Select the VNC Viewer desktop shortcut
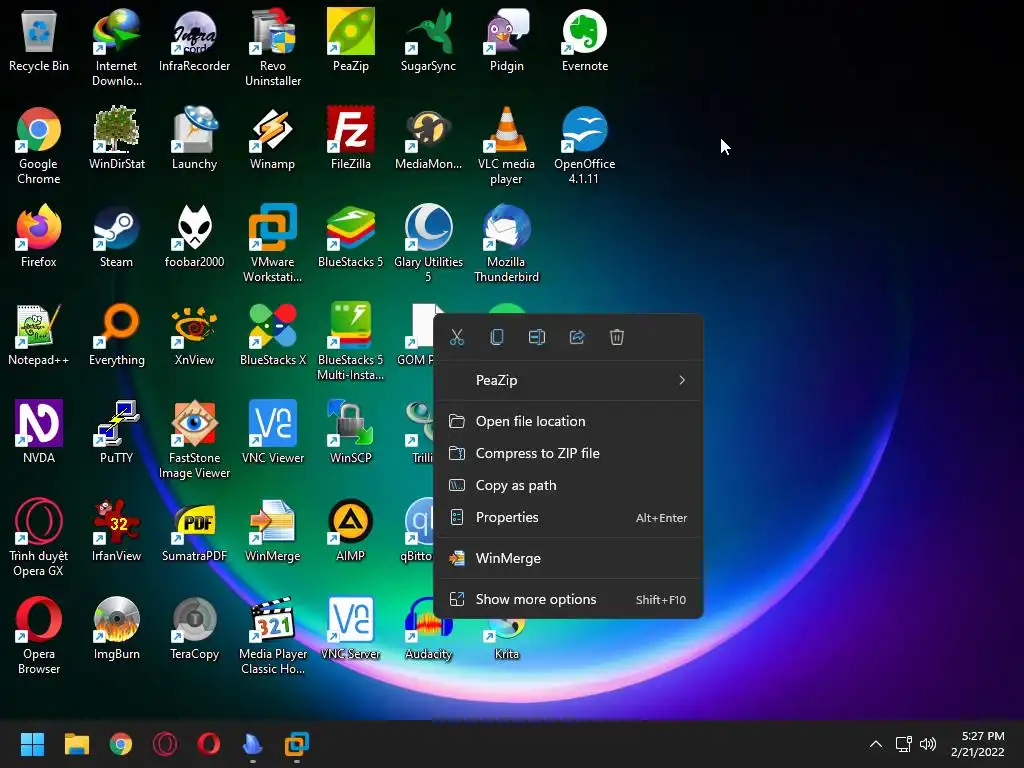Image resolution: width=1024 pixels, height=768 pixels. tap(273, 432)
